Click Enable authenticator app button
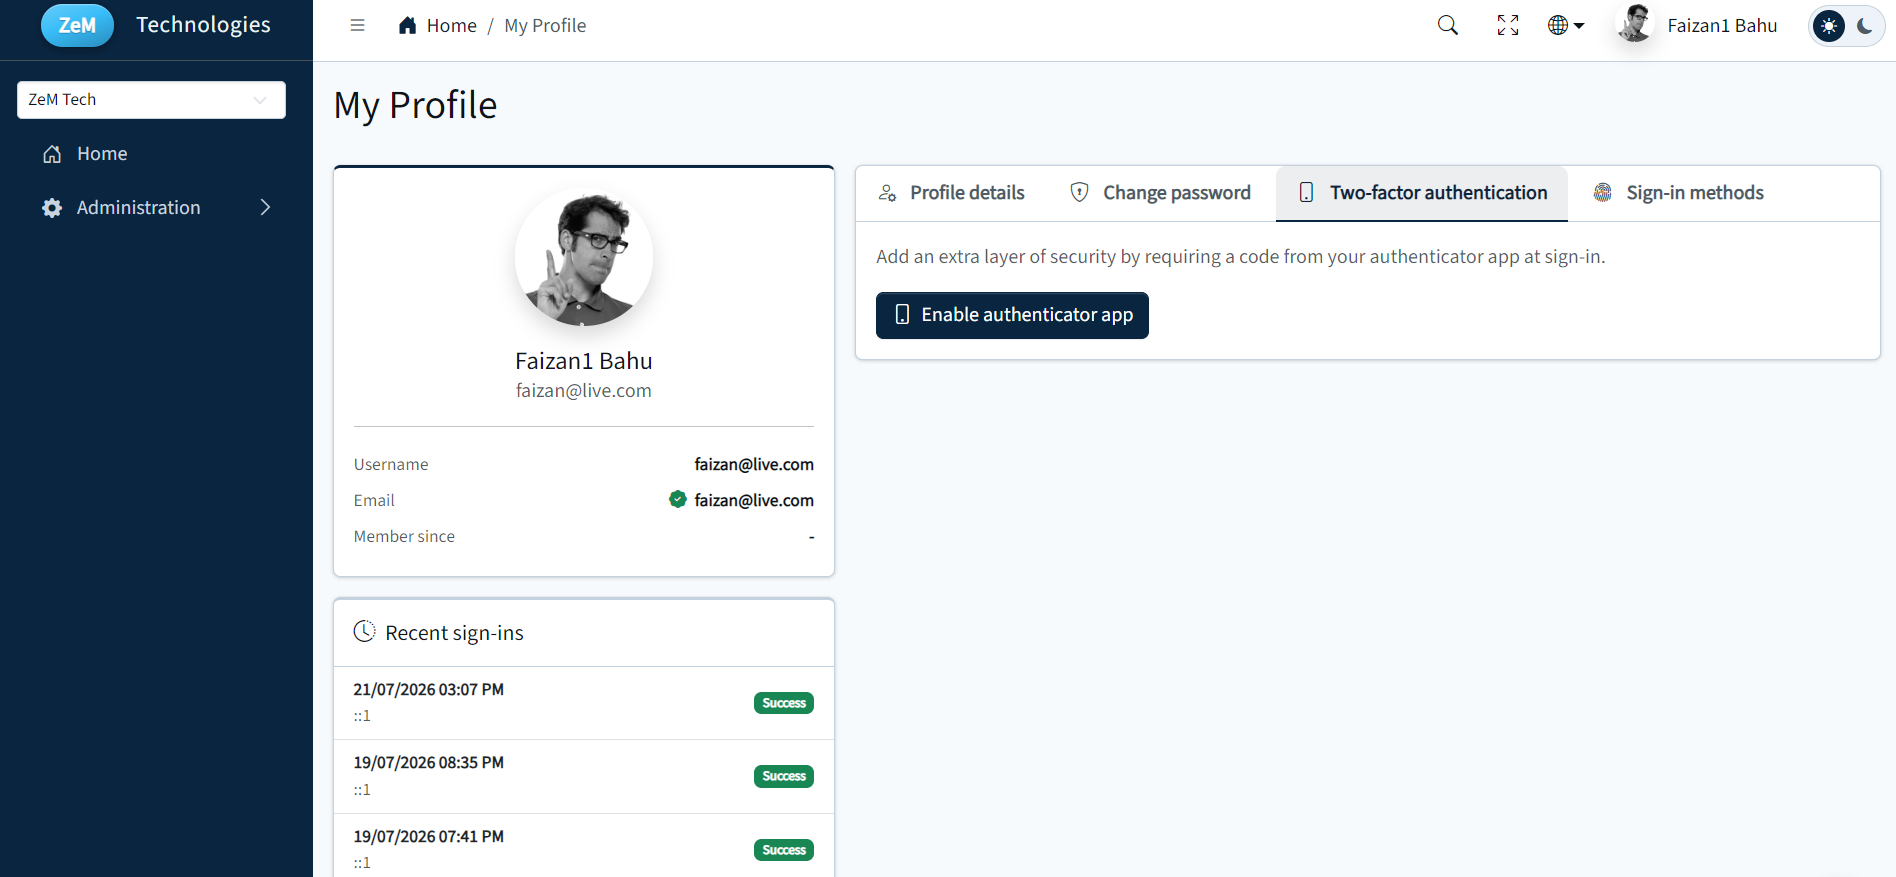This screenshot has height=877, width=1896. [1012, 315]
